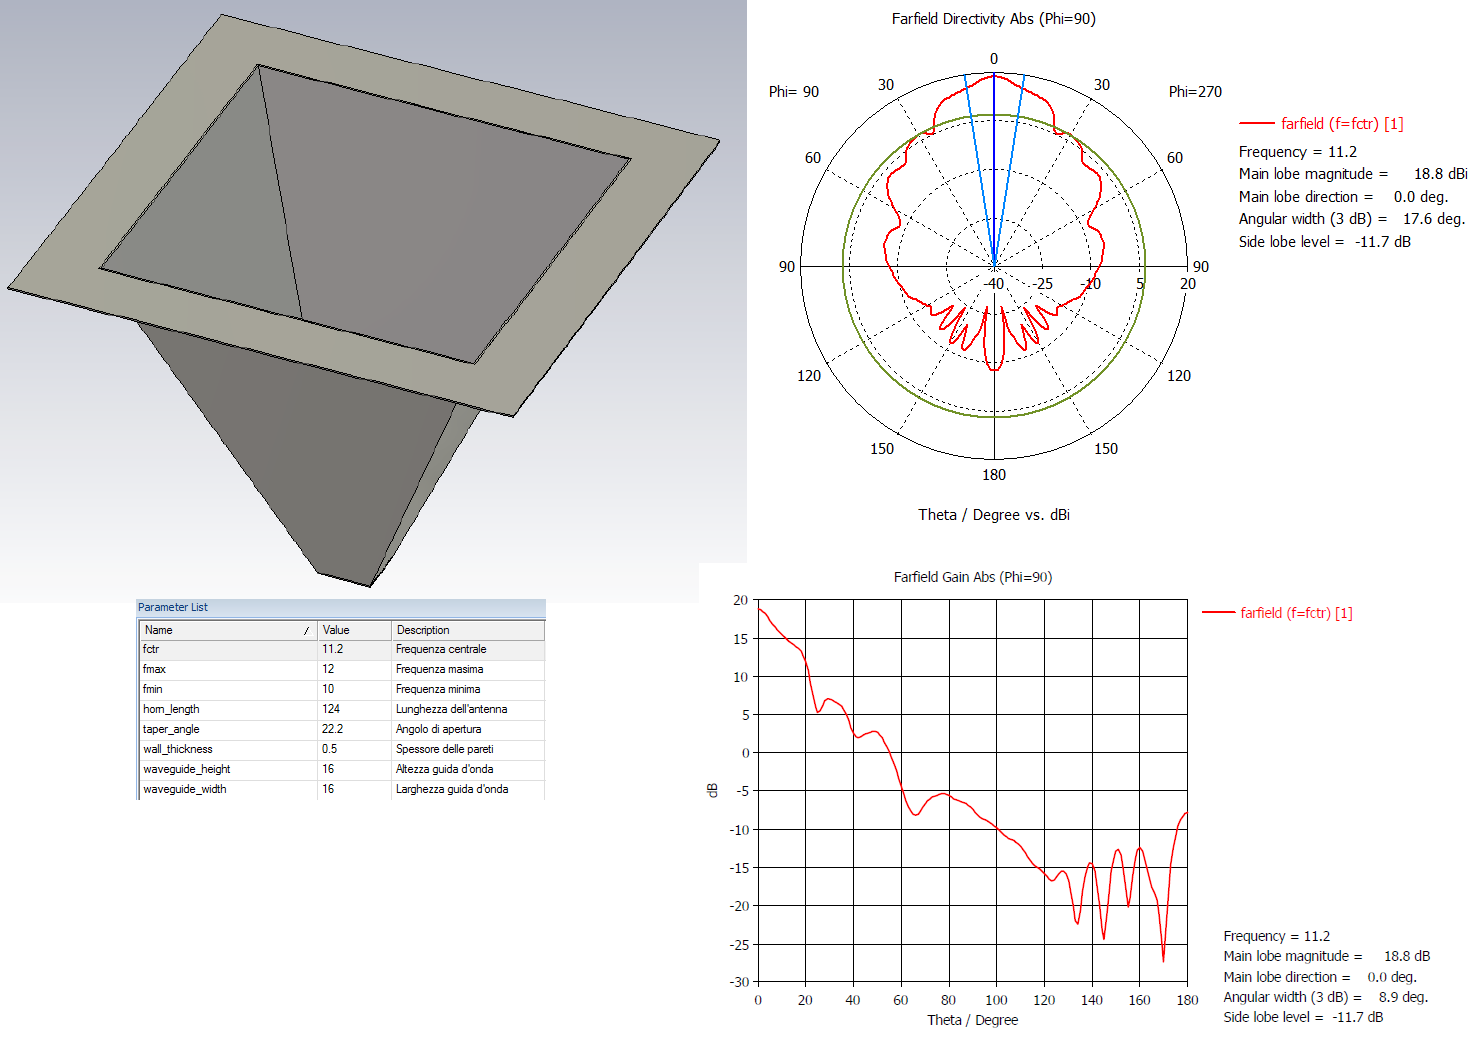Click the 'Angolo di apertura' description
Viewport: 1475px width, 1061px height.
[438, 729]
